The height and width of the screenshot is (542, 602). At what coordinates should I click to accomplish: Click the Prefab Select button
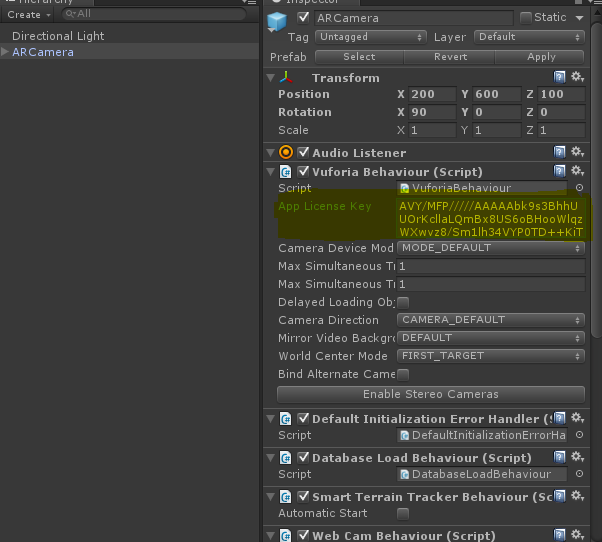click(359, 57)
